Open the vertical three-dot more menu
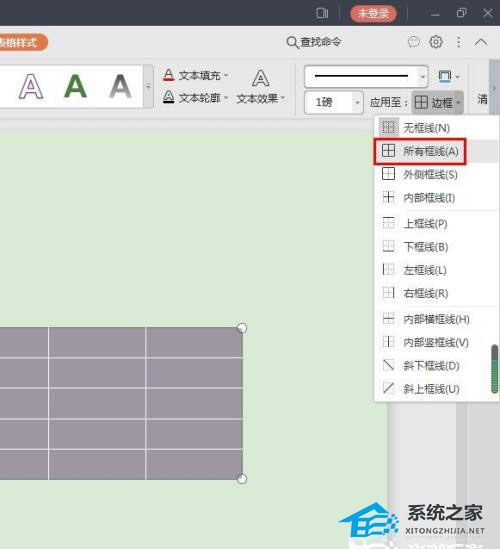500x549 pixels. click(459, 42)
